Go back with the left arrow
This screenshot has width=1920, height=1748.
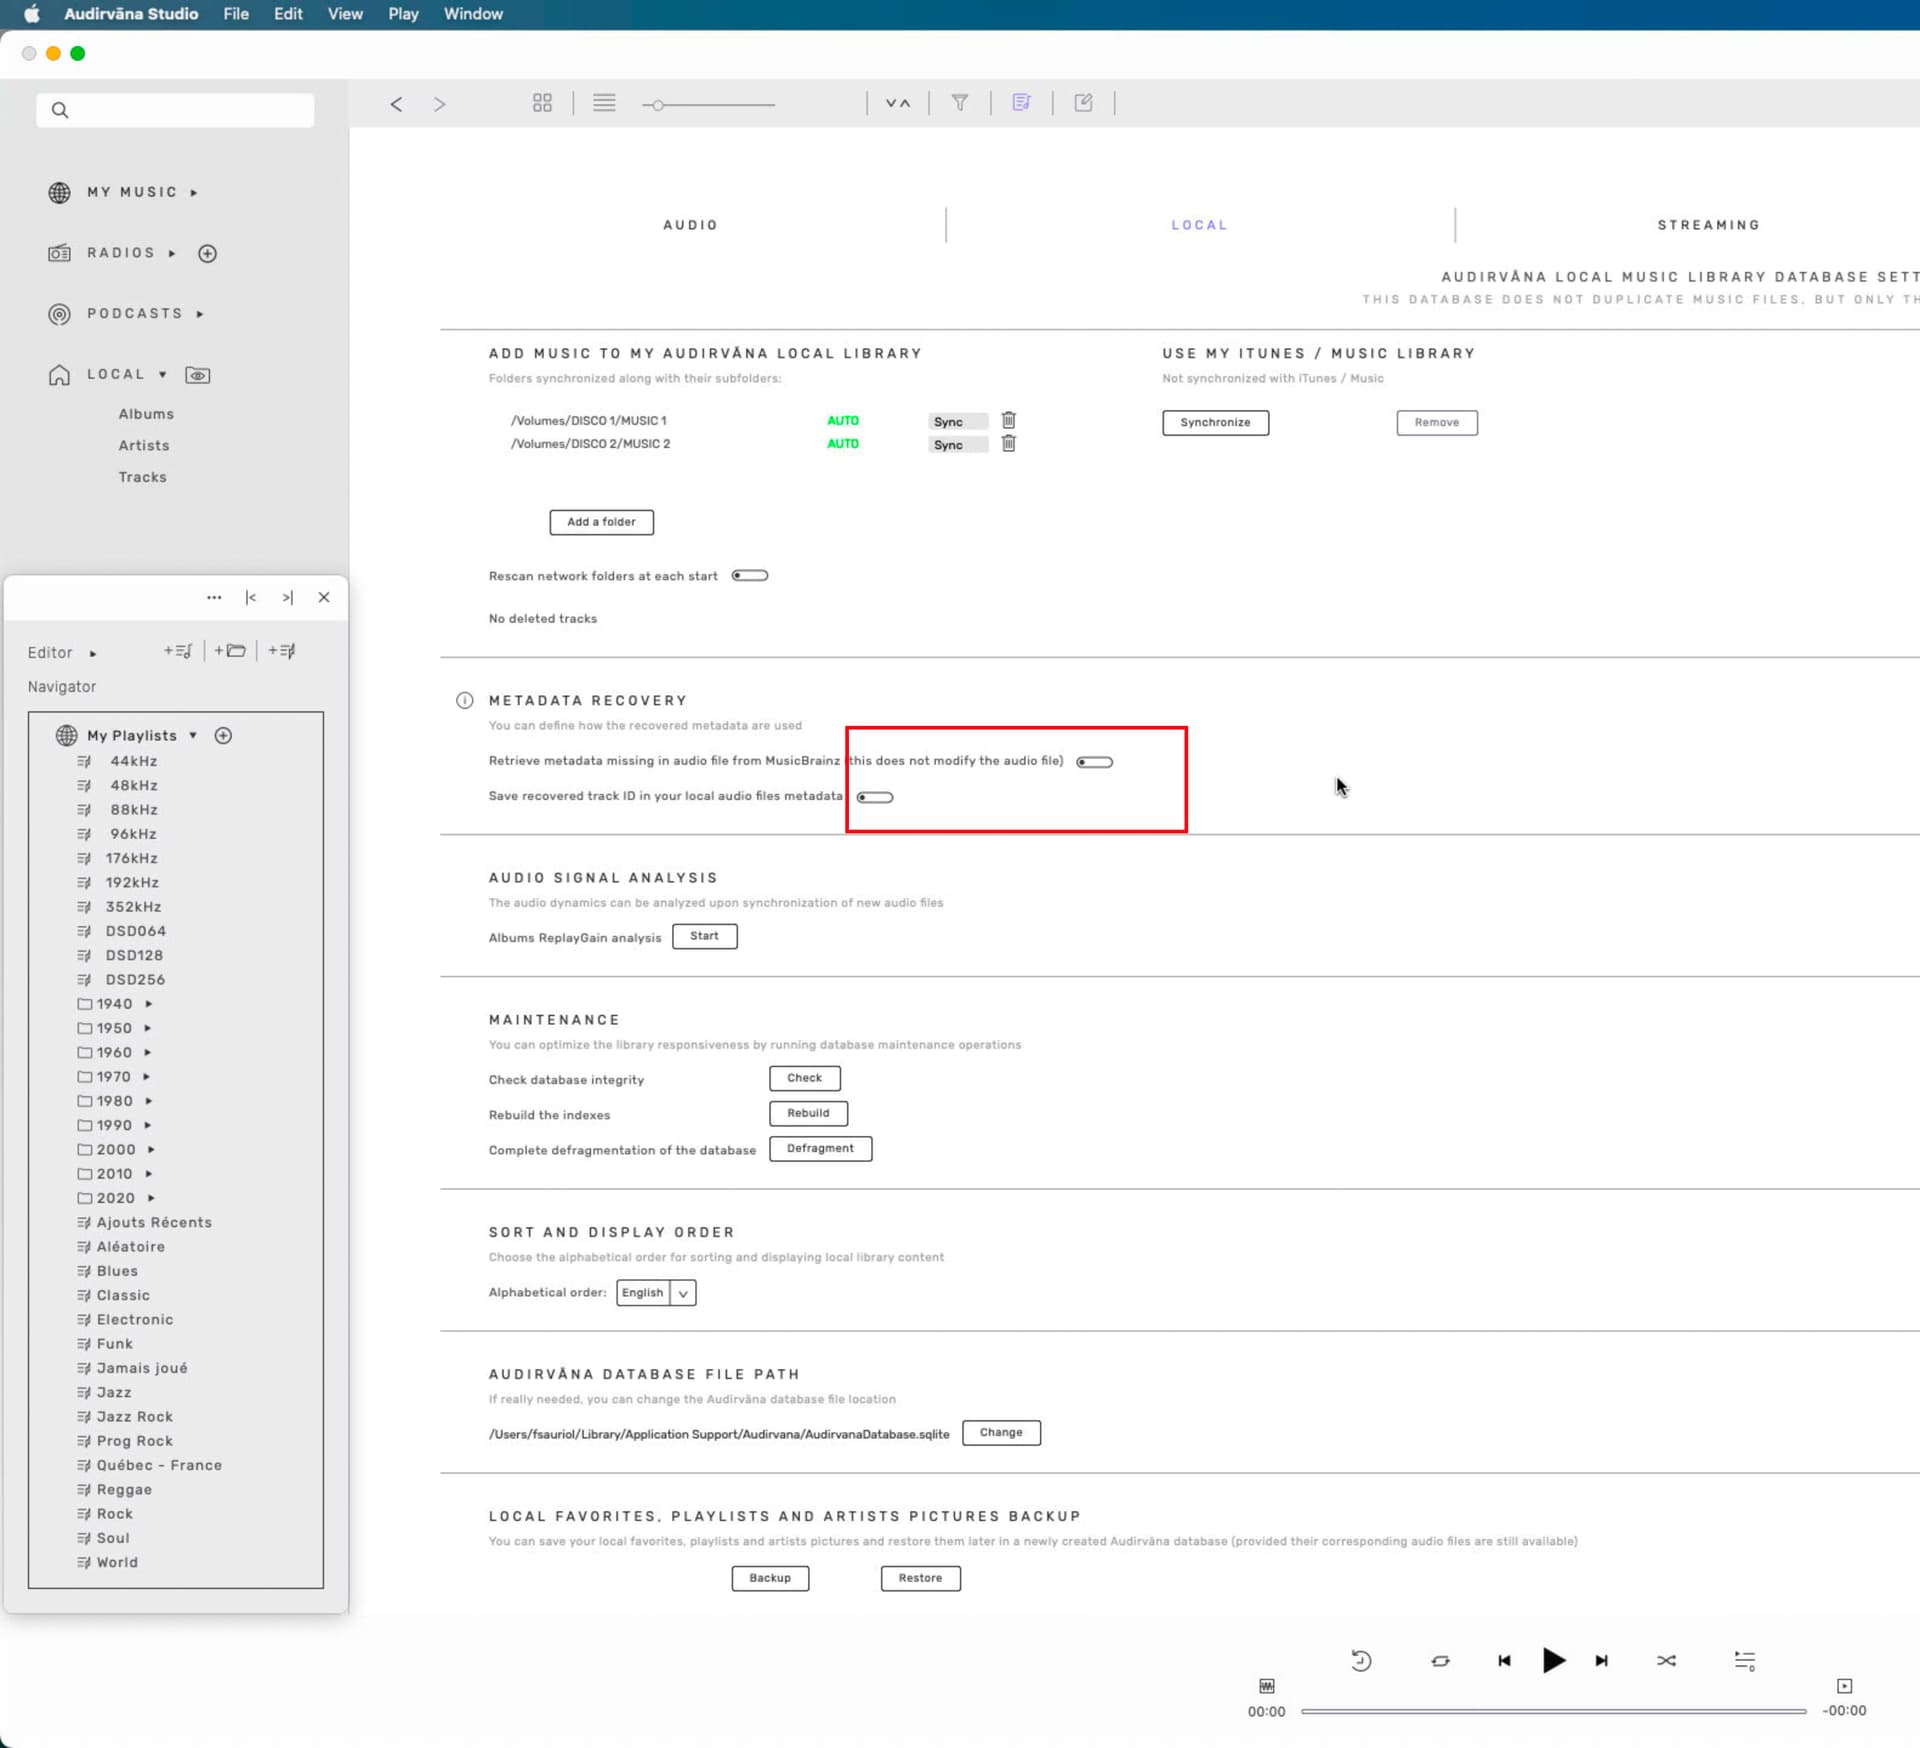coord(397,104)
